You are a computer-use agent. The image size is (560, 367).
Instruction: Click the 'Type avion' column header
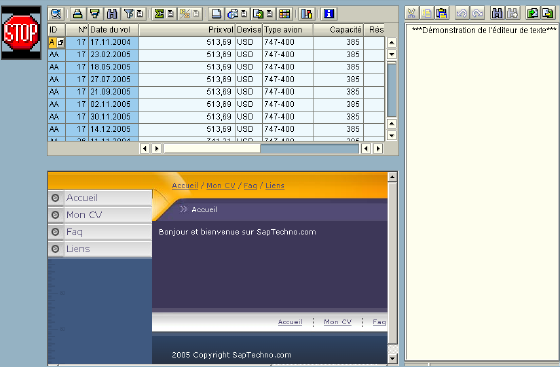pos(288,30)
